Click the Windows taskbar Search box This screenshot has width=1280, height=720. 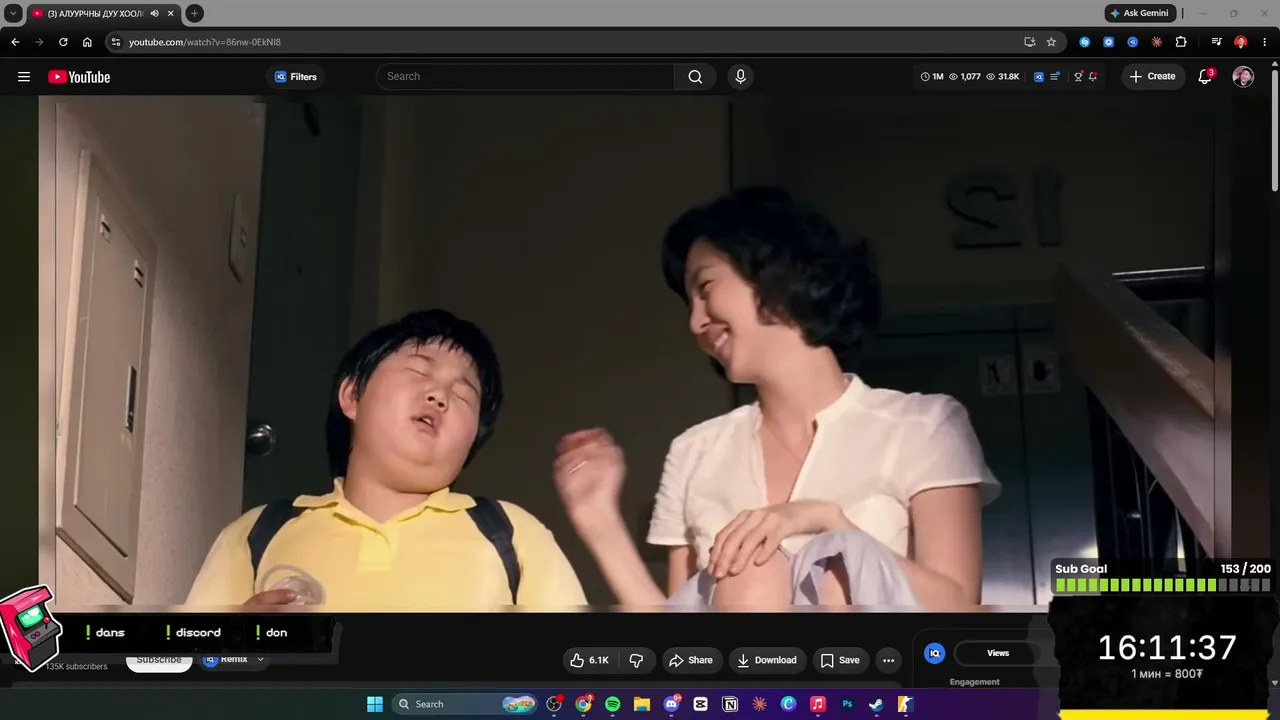(465, 704)
